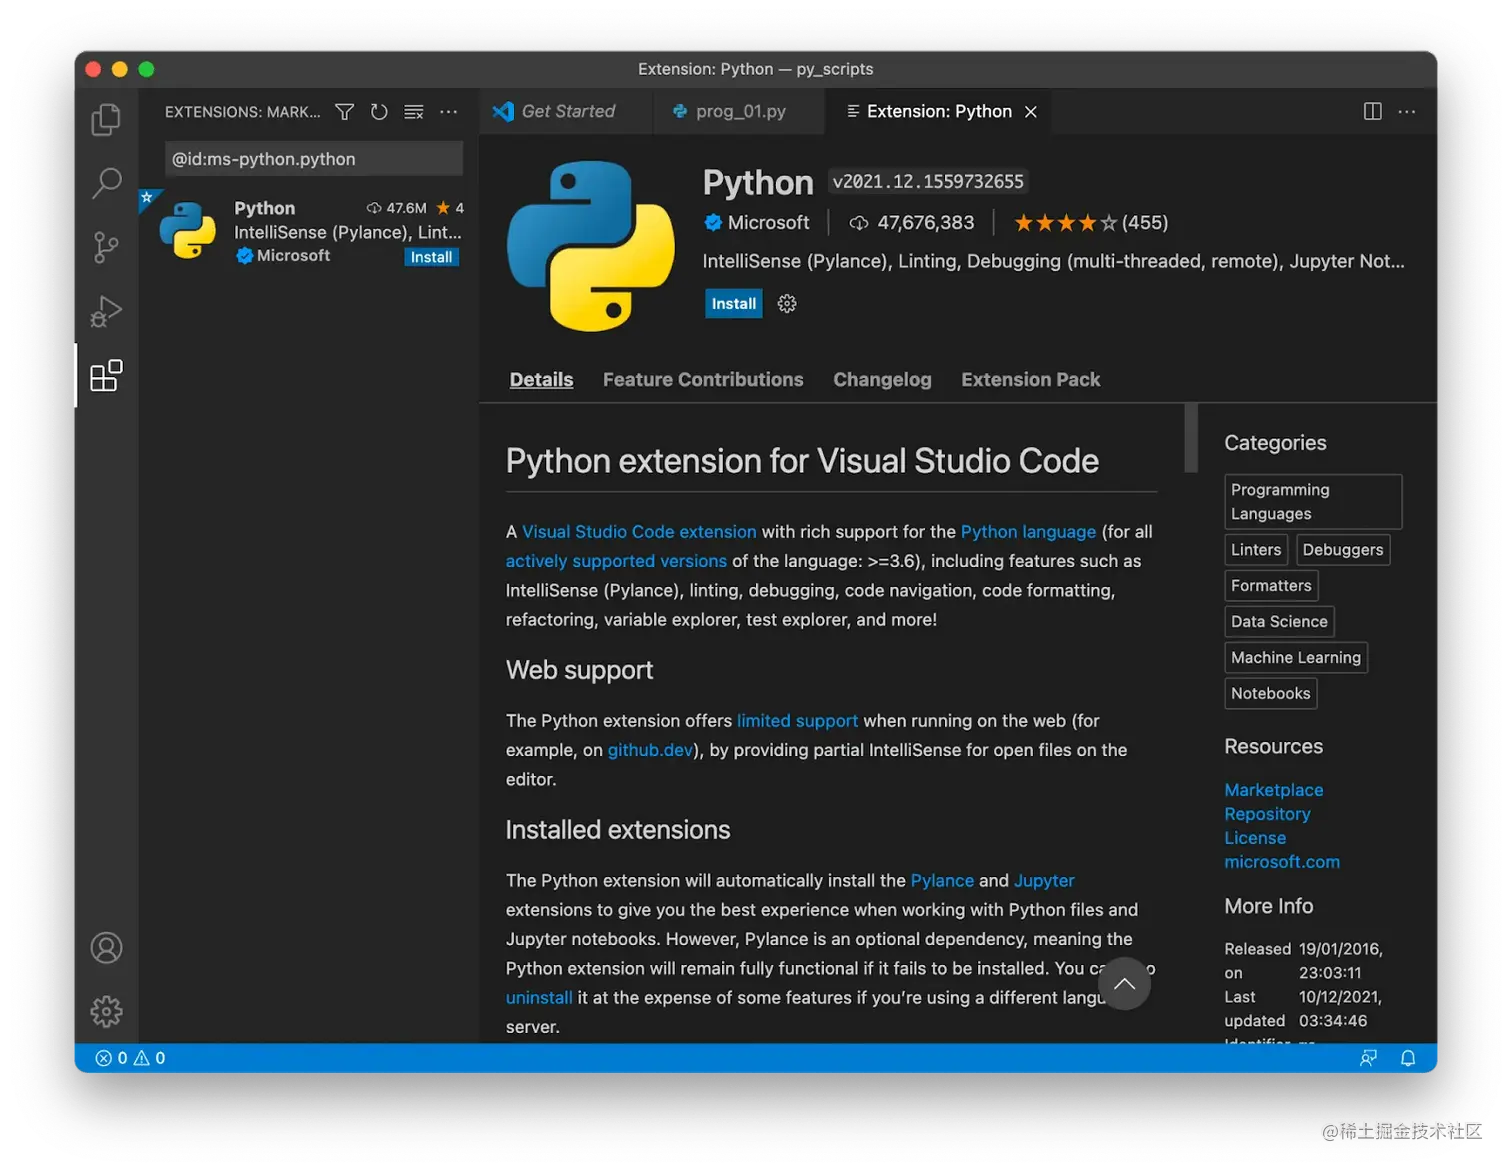Click the 47,676,383 install count
Viewport: 1512px width, 1171px height.
[x=912, y=223]
